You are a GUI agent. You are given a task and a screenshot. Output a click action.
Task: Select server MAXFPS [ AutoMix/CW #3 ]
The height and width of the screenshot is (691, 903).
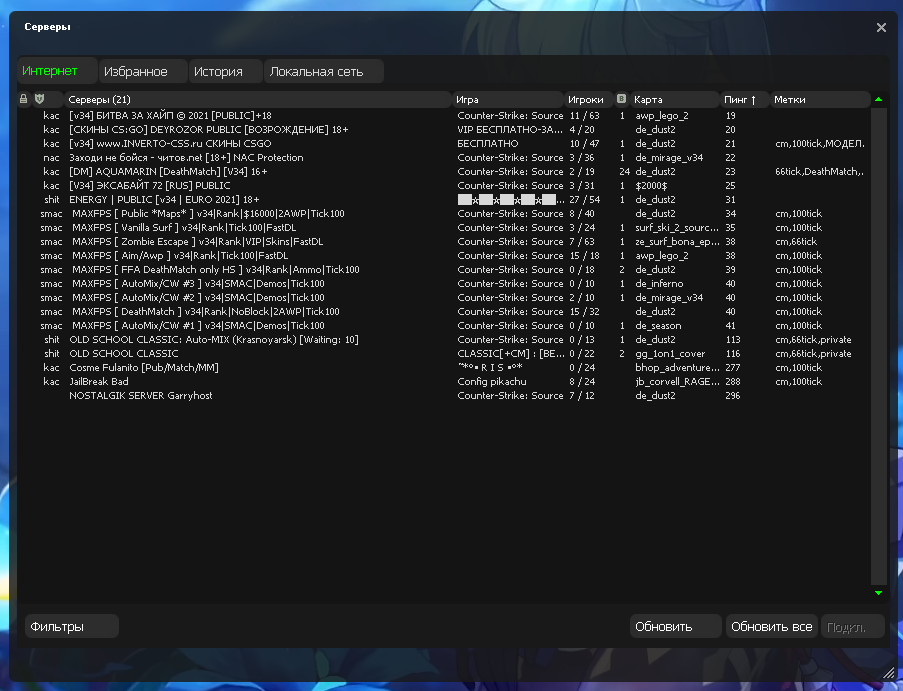(443, 284)
